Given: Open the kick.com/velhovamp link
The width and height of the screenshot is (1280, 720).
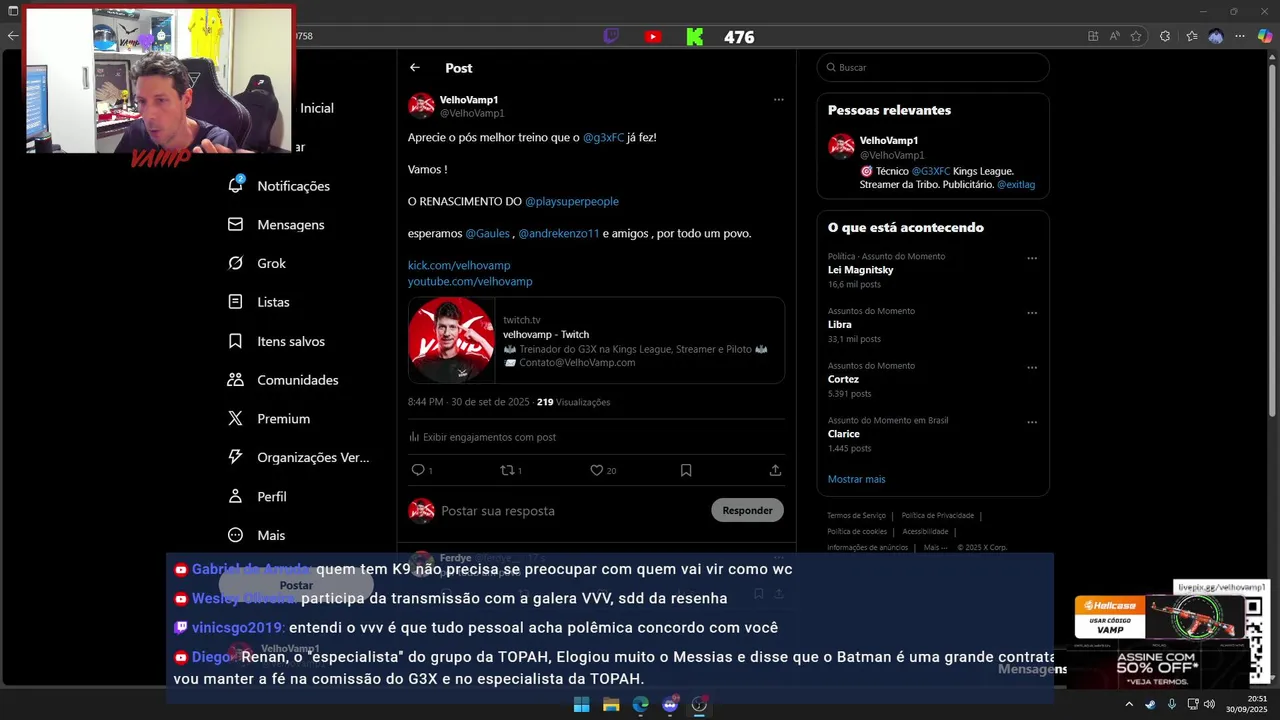Looking at the screenshot, I should click(x=459, y=265).
